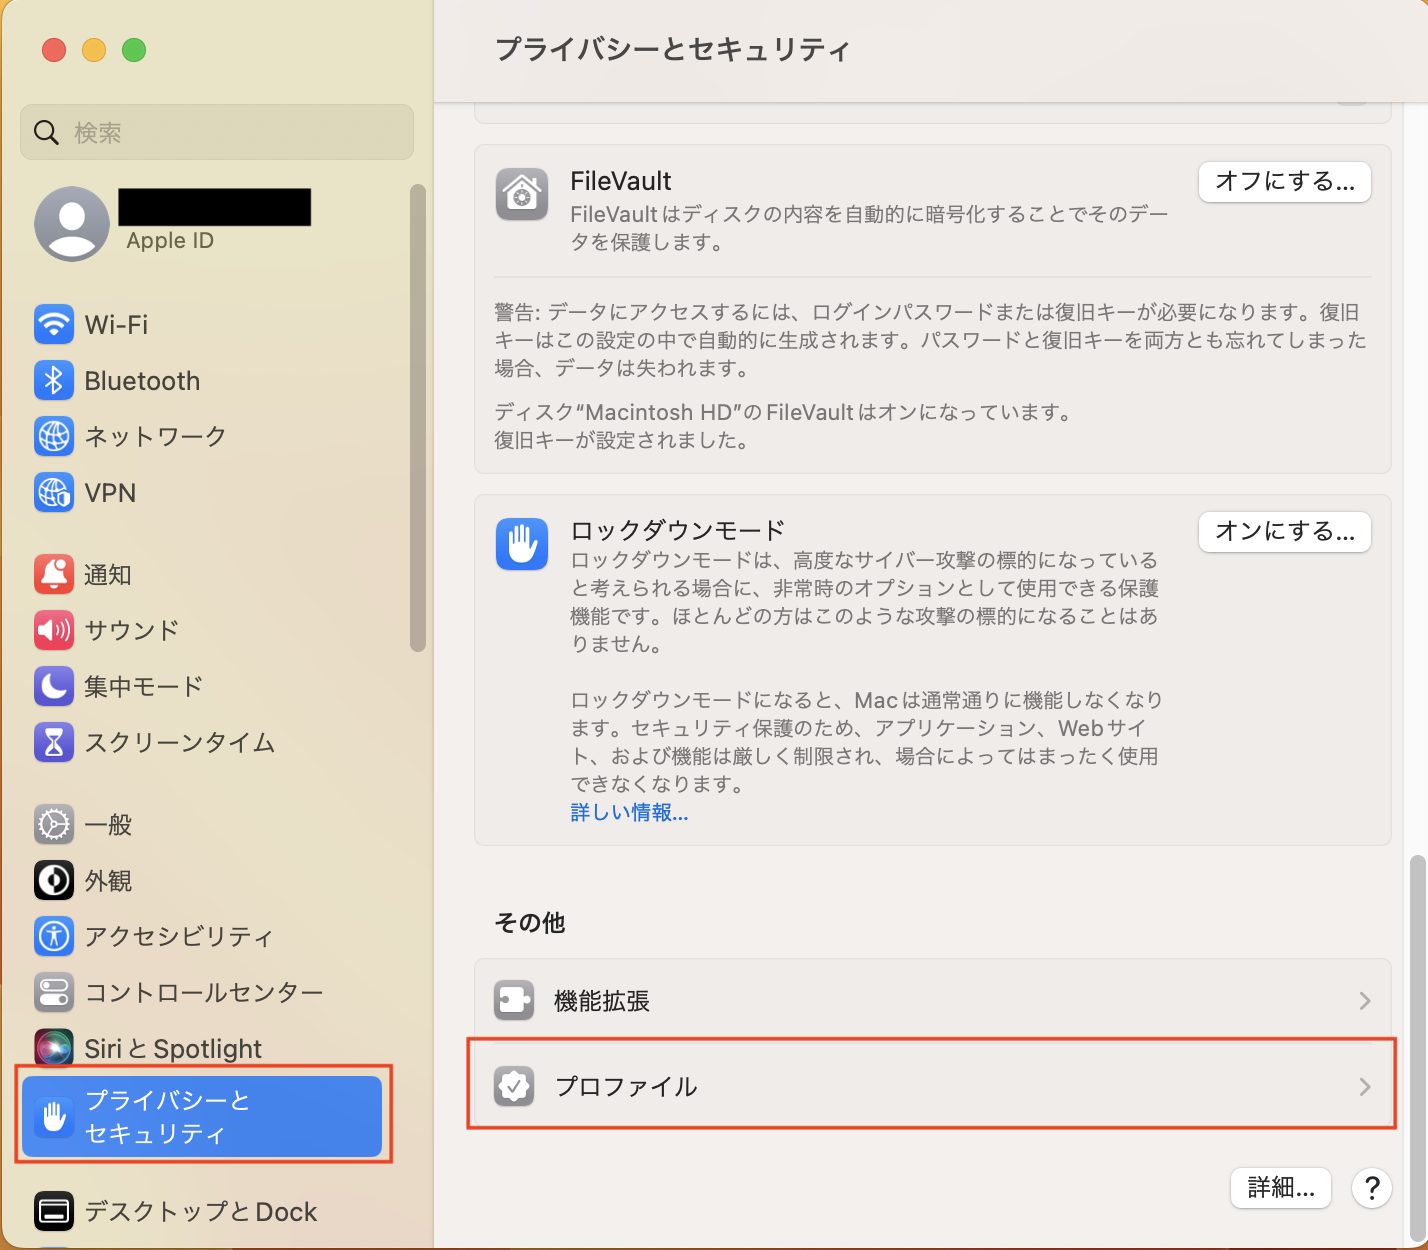The width and height of the screenshot is (1428, 1250).
Task: Click the VPN sidebar icon
Action: [x=53, y=492]
